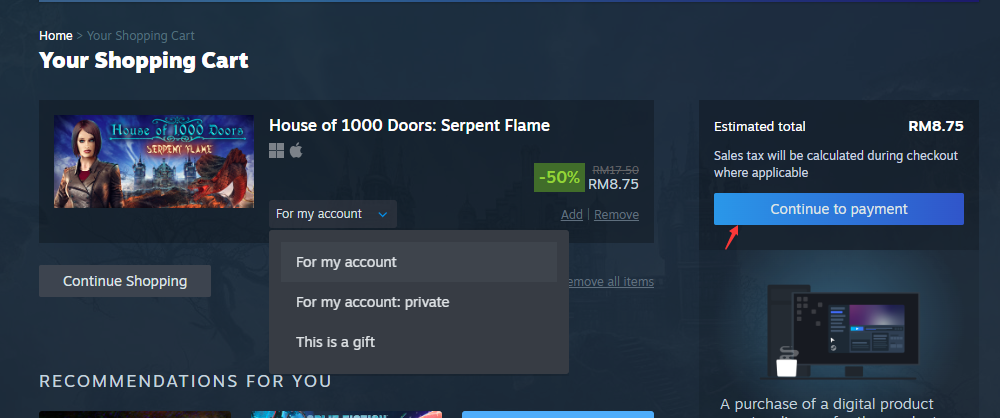The width and height of the screenshot is (1000, 418).
Task: Remove Serpent Flame from the cart
Action: [616, 215]
